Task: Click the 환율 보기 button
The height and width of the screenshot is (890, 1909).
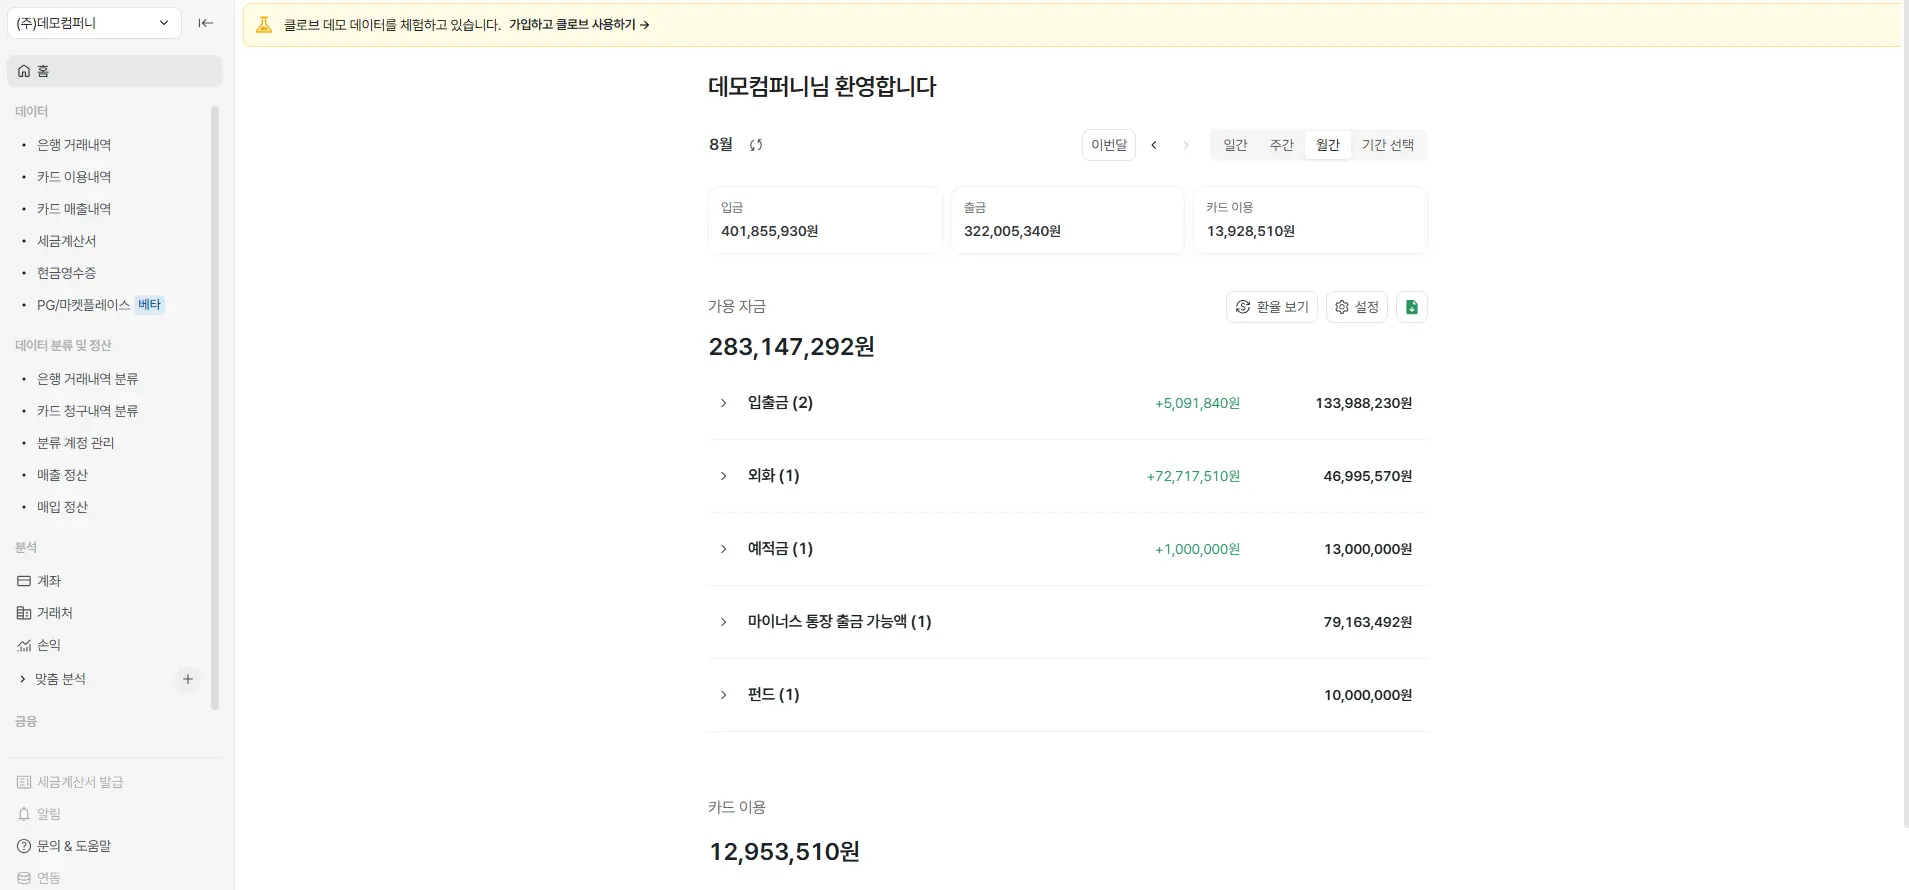Action: (x=1271, y=307)
